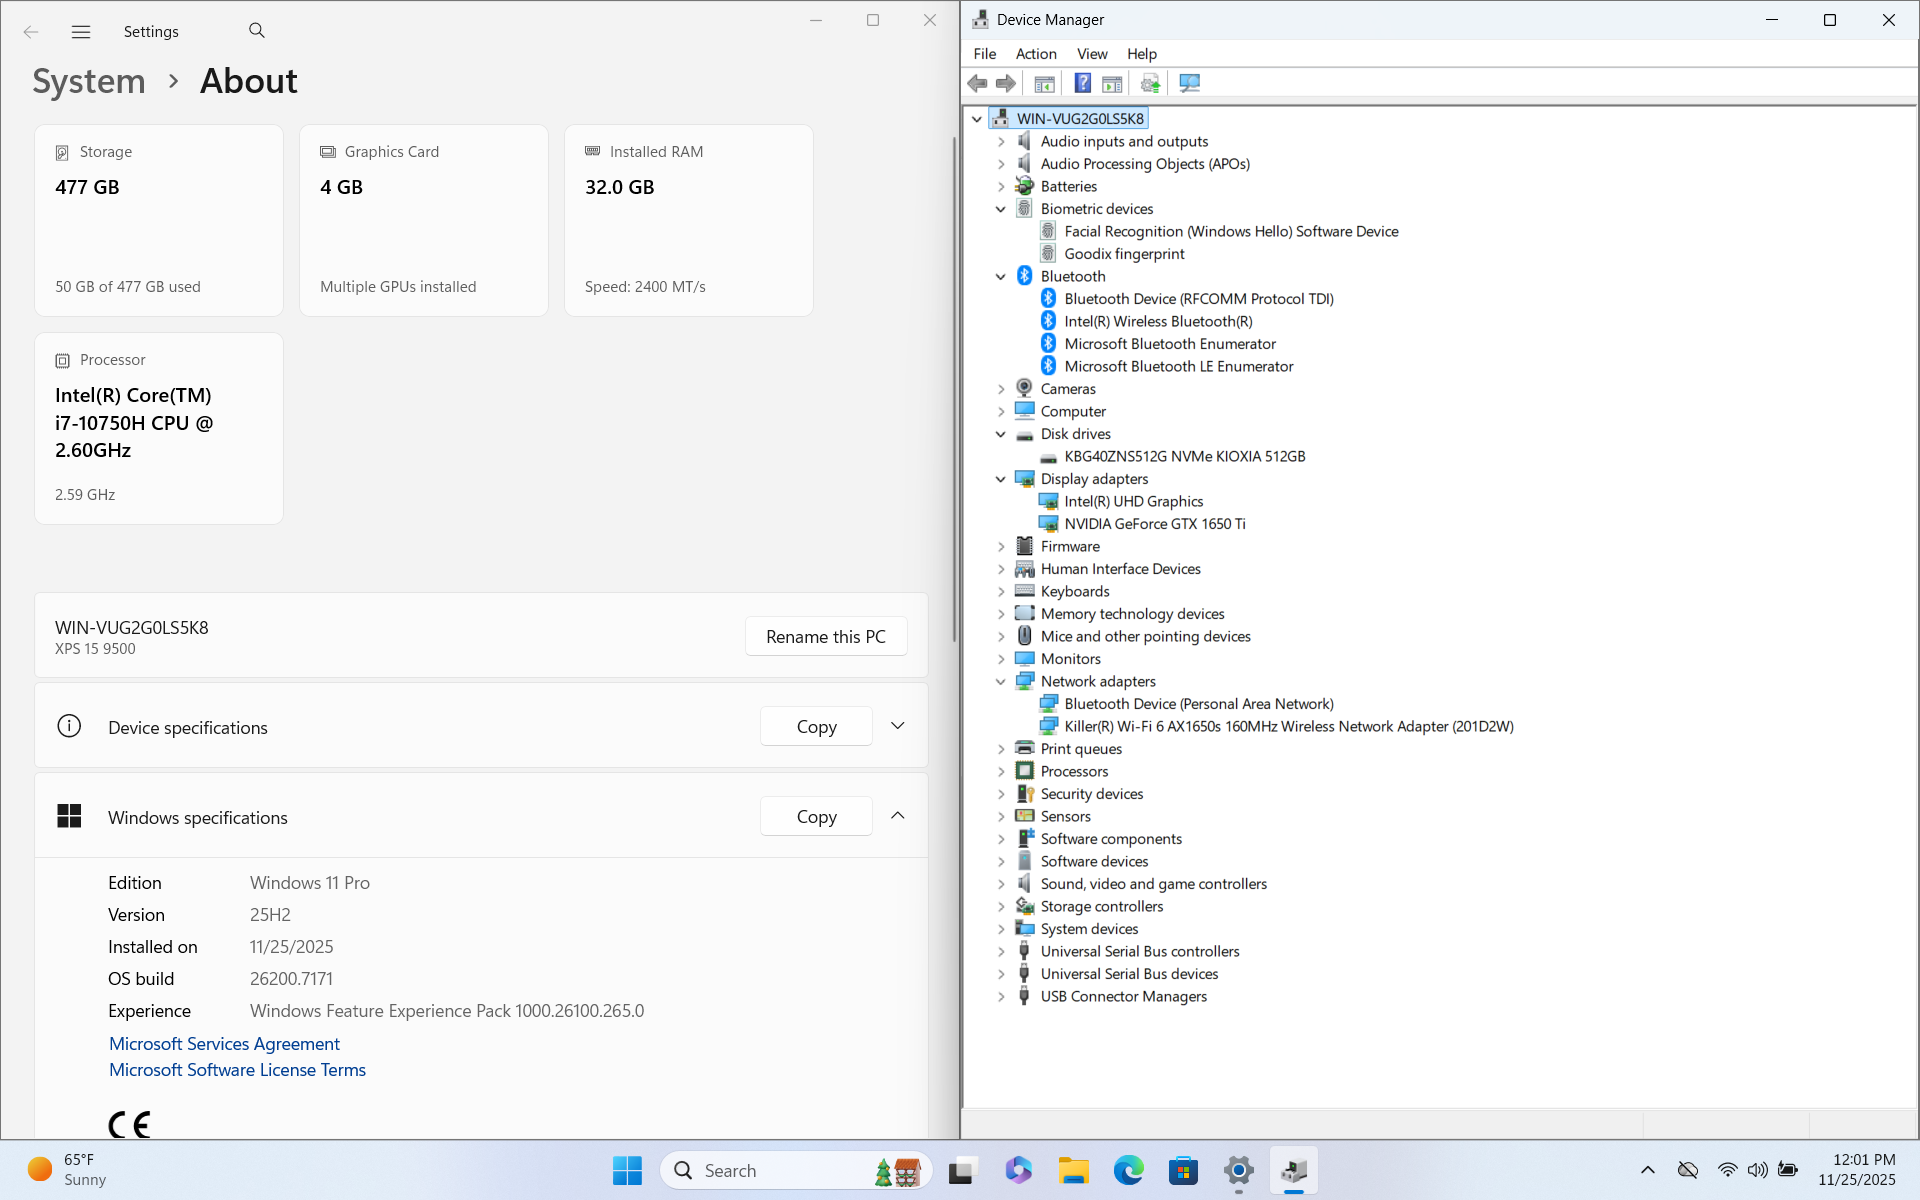This screenshot has height=1200, width=1920.
Task: Click the Settings search magnifier icon
Action: tap(257, 31)
